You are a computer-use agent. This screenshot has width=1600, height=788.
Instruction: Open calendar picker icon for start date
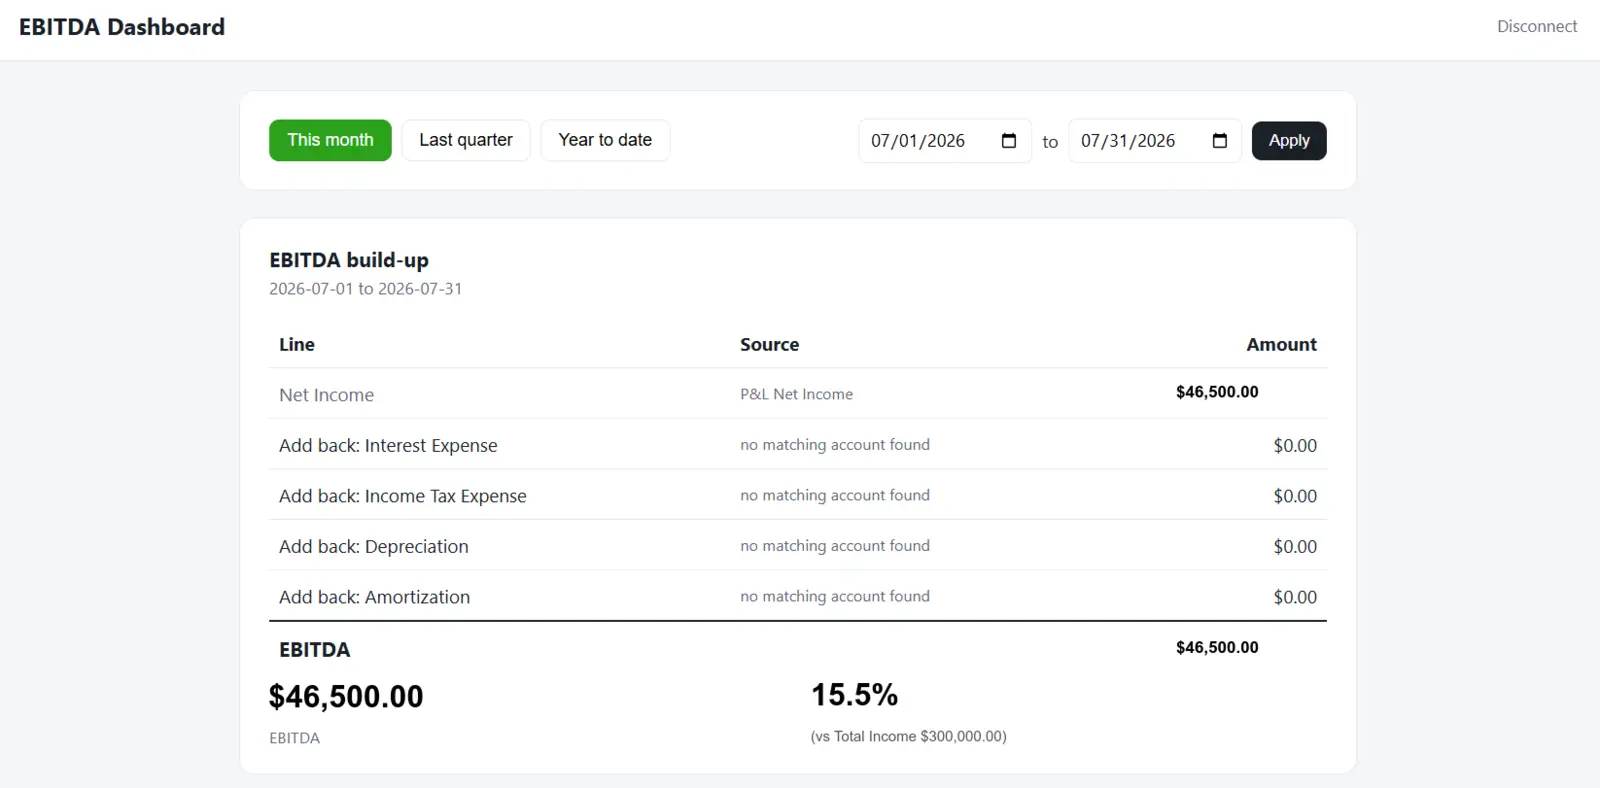(x=1009, y=141)
